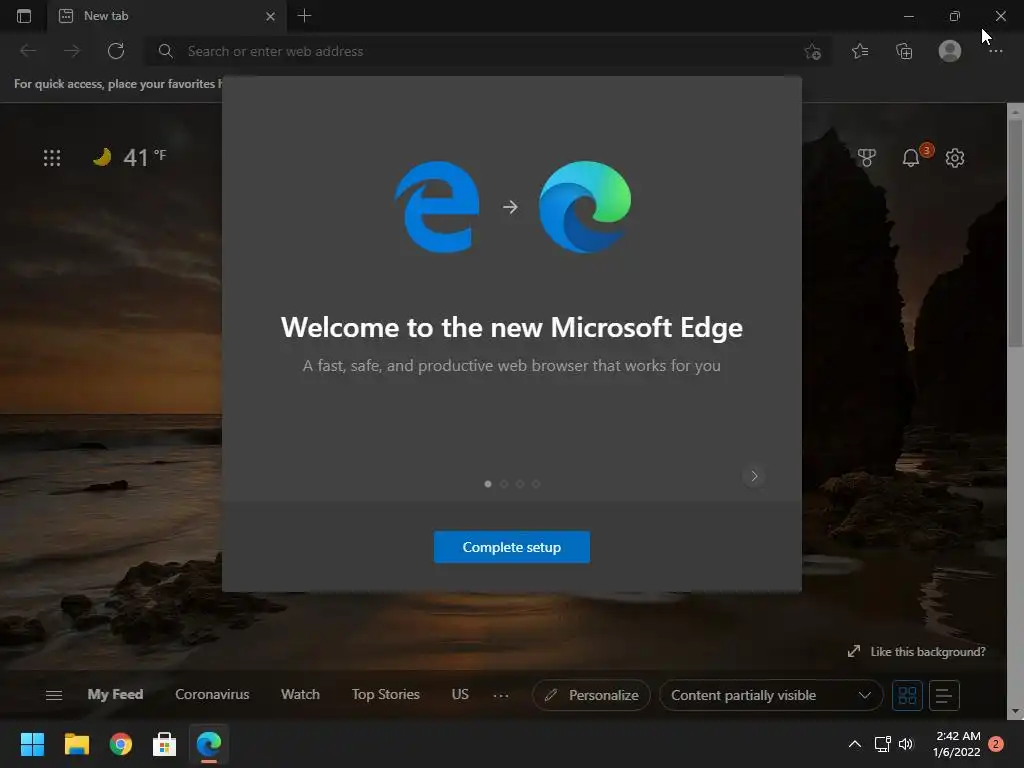Expand hidden system tray icons chevron

854,744
